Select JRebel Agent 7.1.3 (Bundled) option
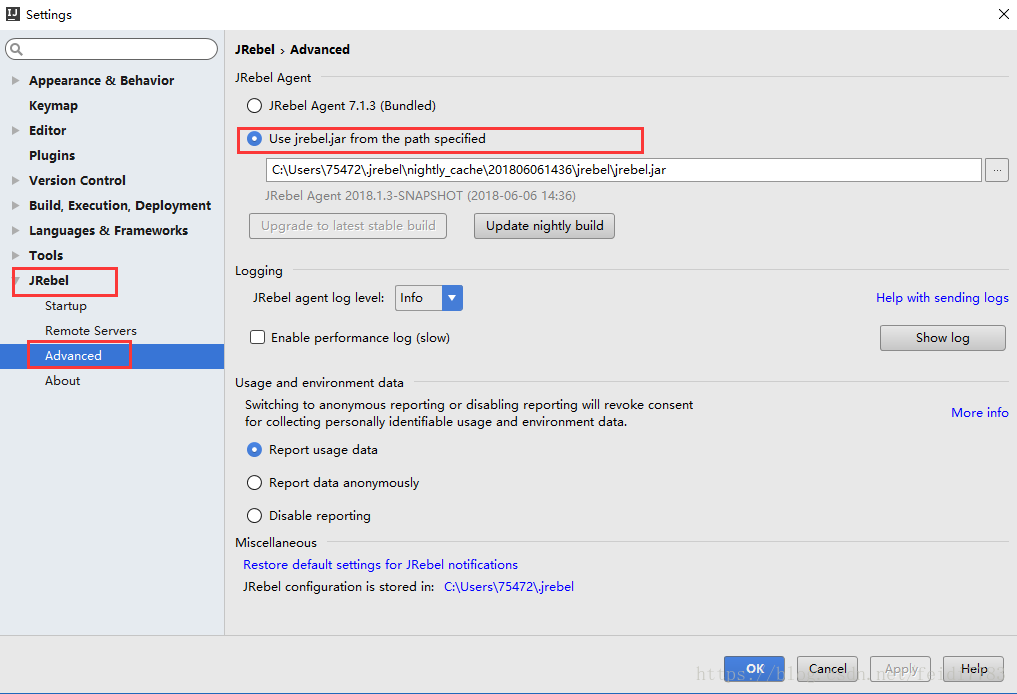The image size is (1017, 694). 255,105
